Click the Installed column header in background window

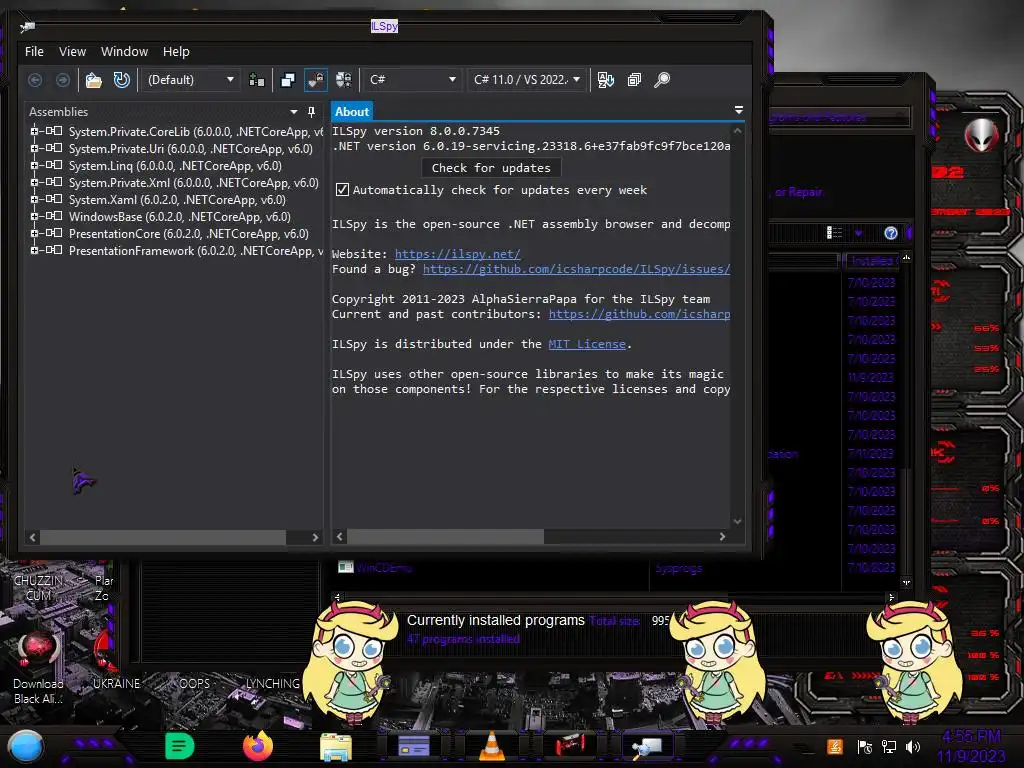click(871, 261)
